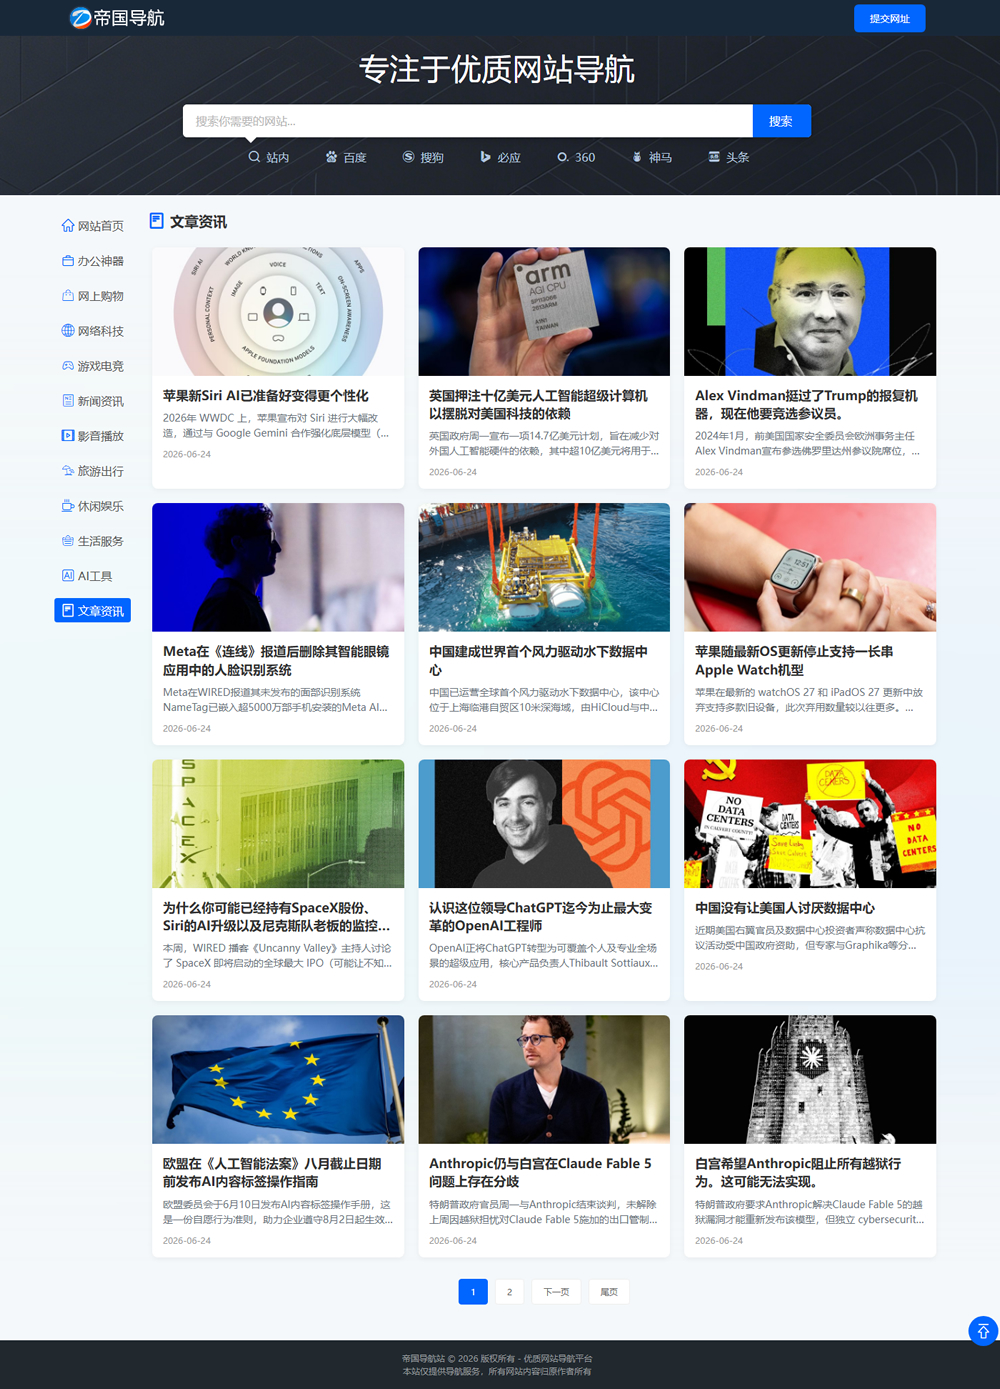This screenshot has height=1389, width=1000.
Task: Switch search engine to 站内
Action: pos(269,157)
